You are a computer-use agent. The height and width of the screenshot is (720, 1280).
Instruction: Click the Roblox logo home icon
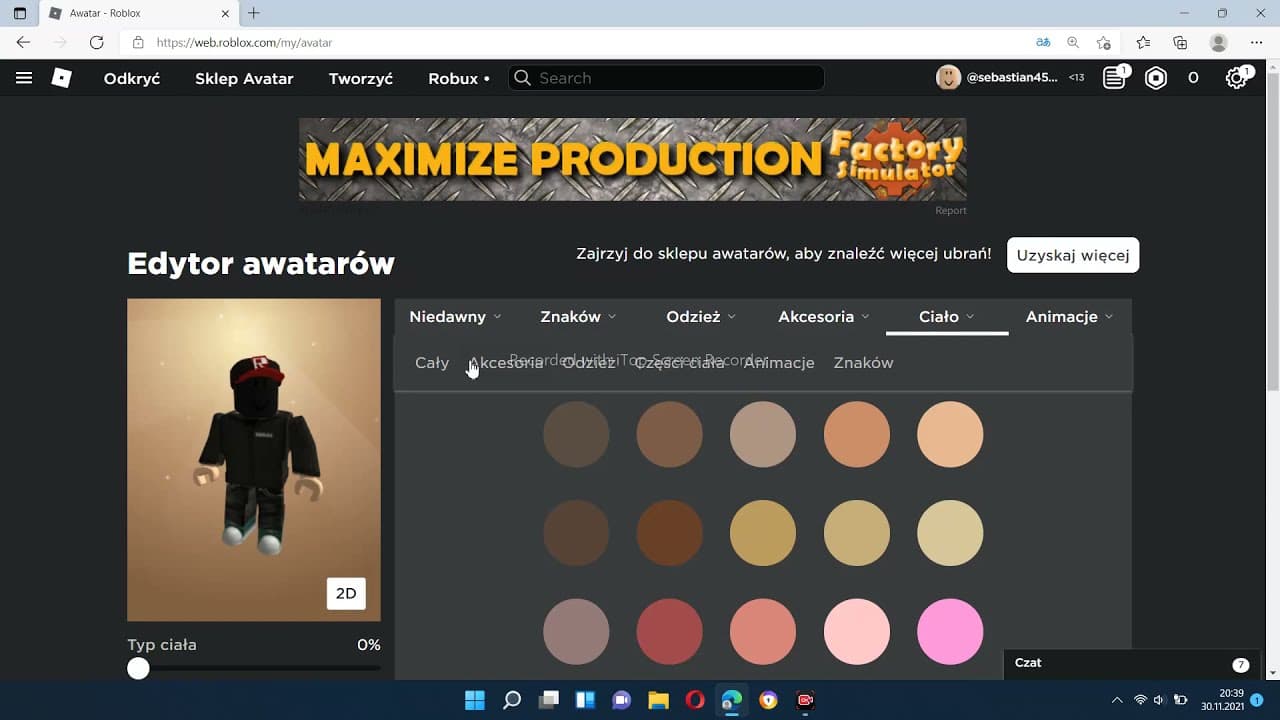click(x=62, y=78)
